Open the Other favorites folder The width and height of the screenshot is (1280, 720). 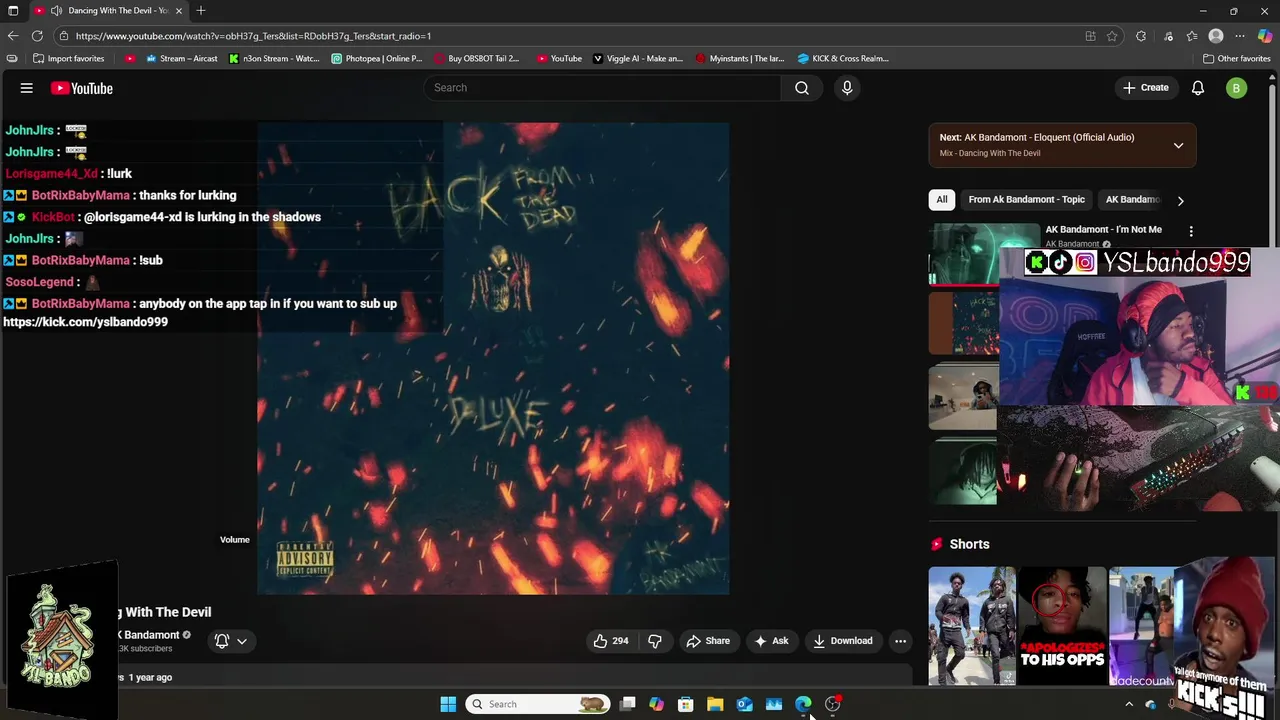pos(1236,58)
